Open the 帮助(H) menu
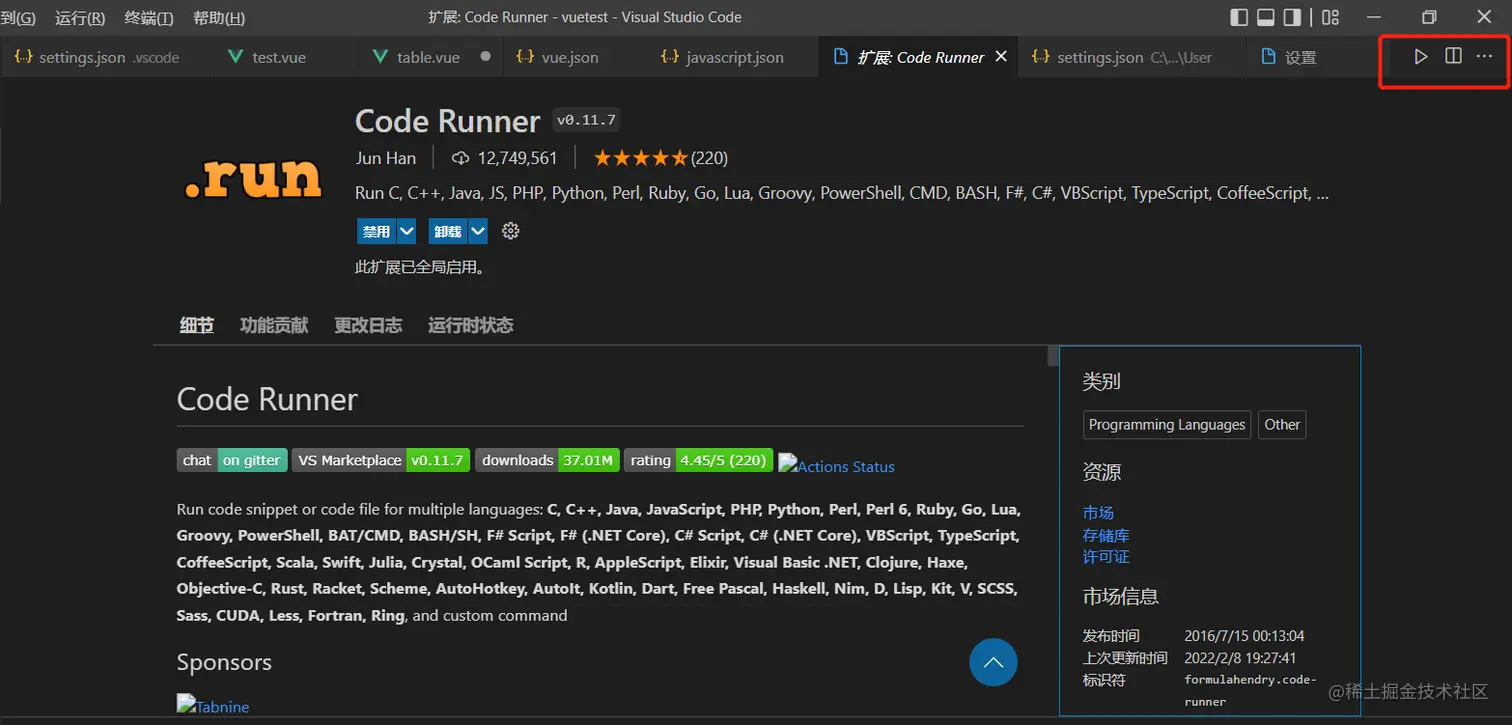The image size is (1512, 725). [x=219, y=18]
